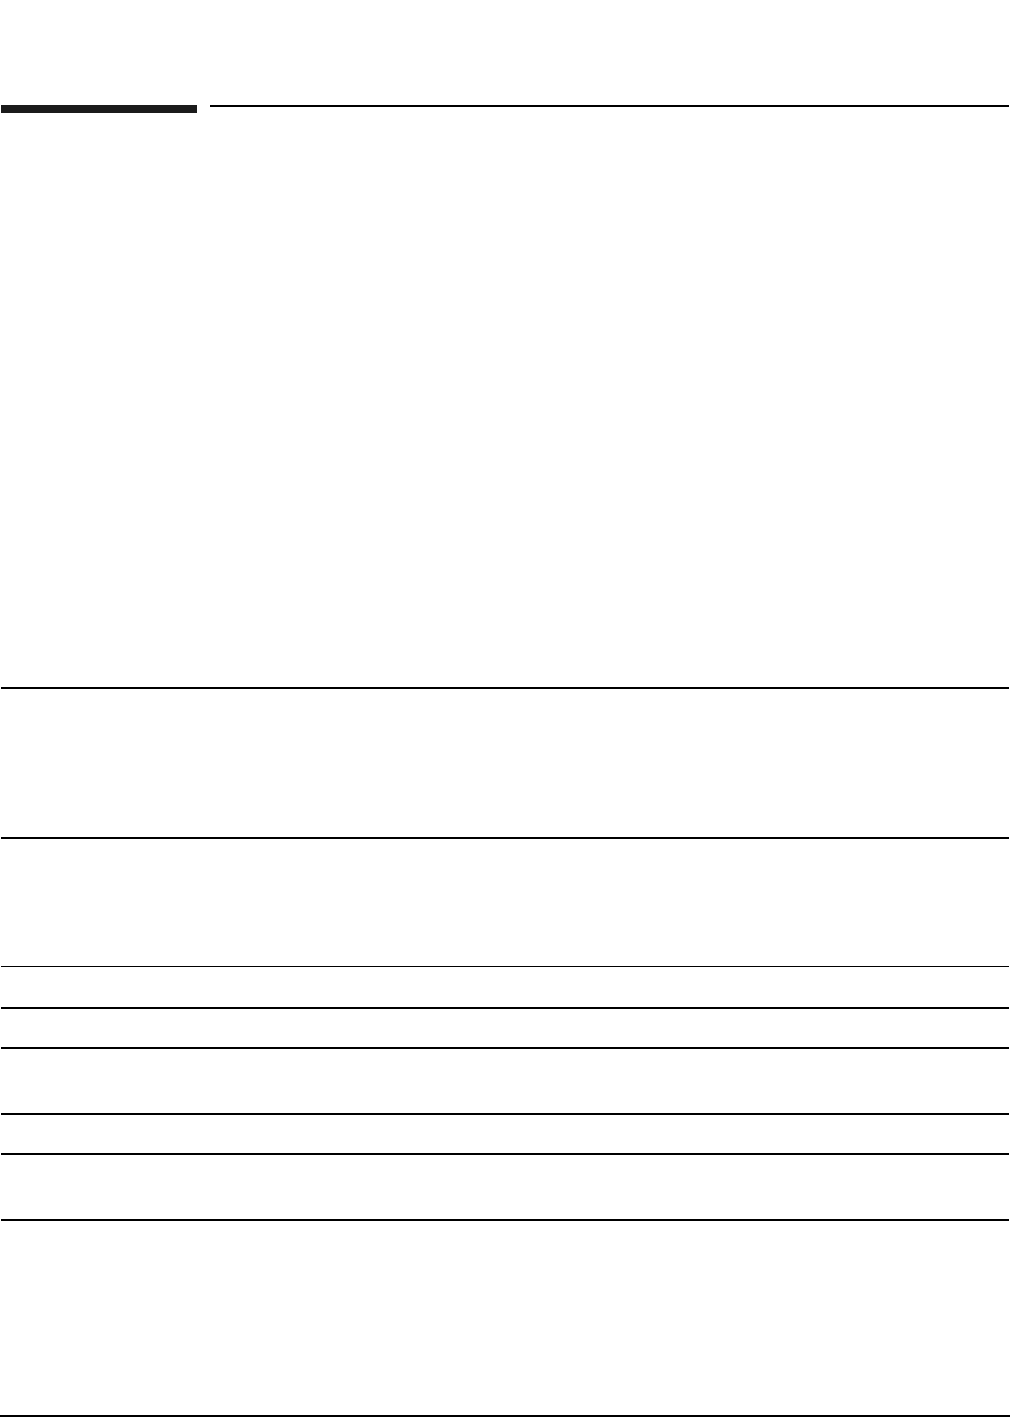
Task: Select the large empty row above the bottom rule
Action: pos(504,1317)
